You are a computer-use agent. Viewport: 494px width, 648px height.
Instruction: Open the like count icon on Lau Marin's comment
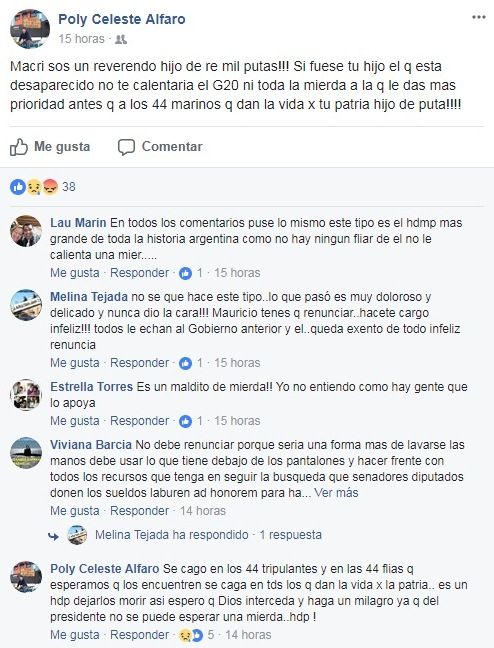tap(185, 273)
